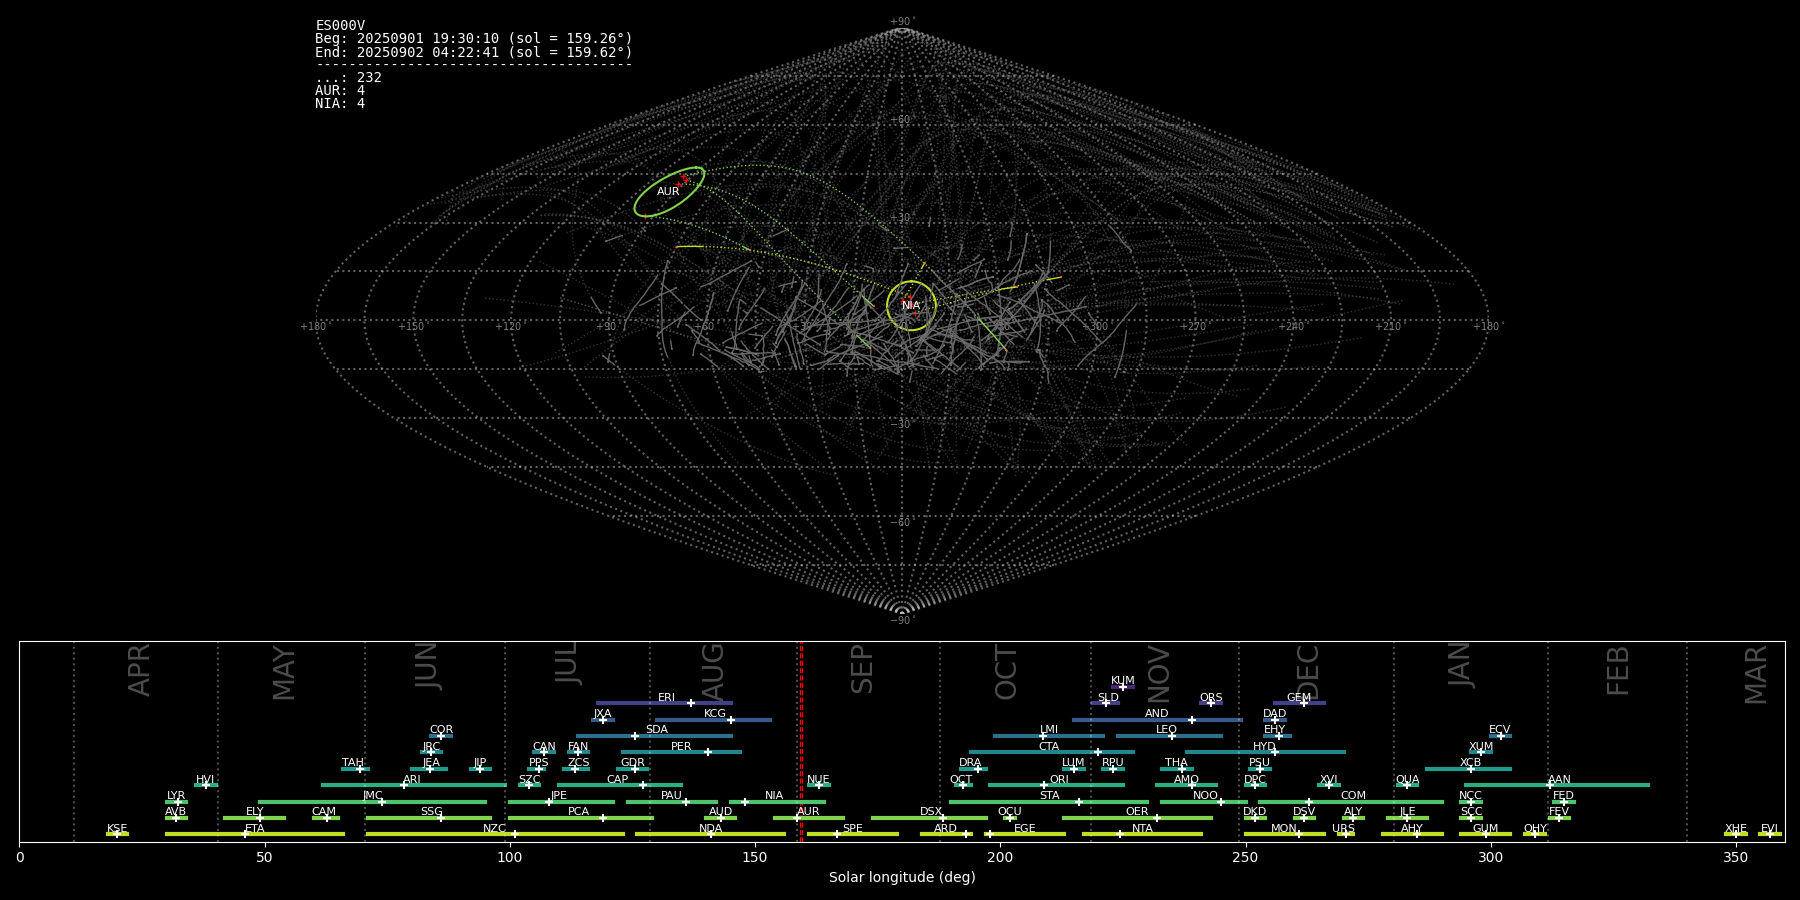
Task: Select the NTA shower bar label
Action: click(1142, 829)
